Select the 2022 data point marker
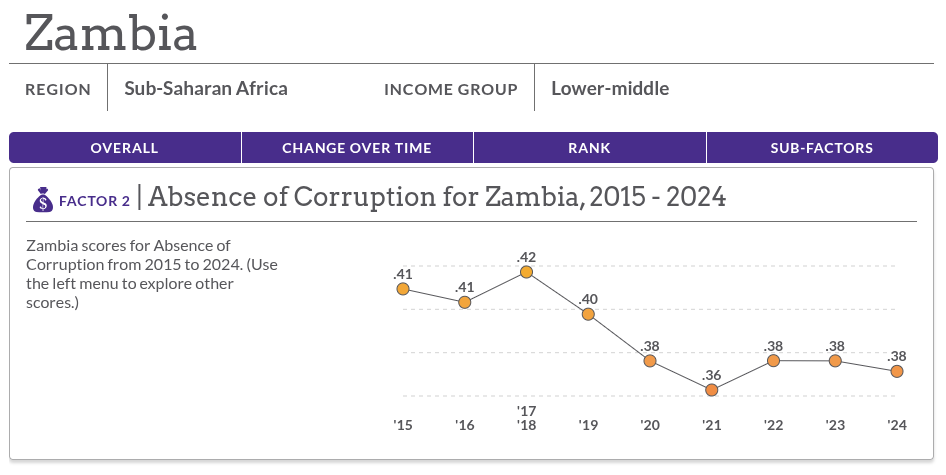The height and width of the screenshot is (475, 946). coord(774,361)
